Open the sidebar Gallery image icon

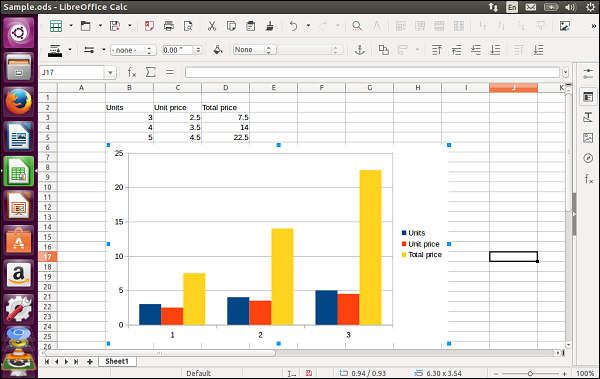[588, 137]
